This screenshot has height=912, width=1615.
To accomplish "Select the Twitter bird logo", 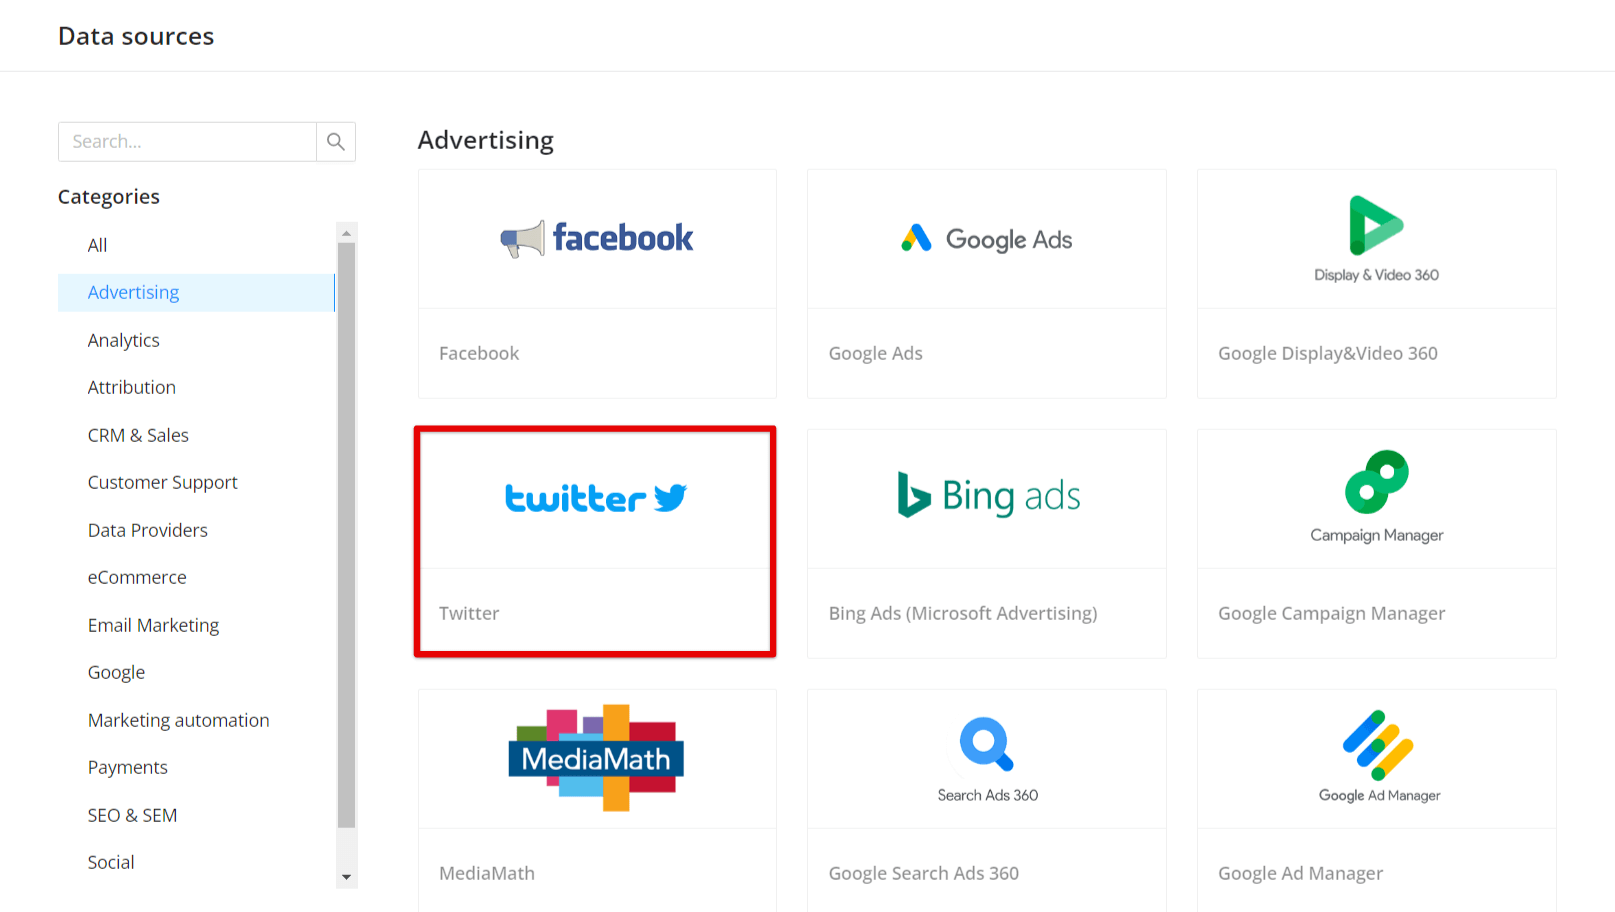I will click(670, 497).
